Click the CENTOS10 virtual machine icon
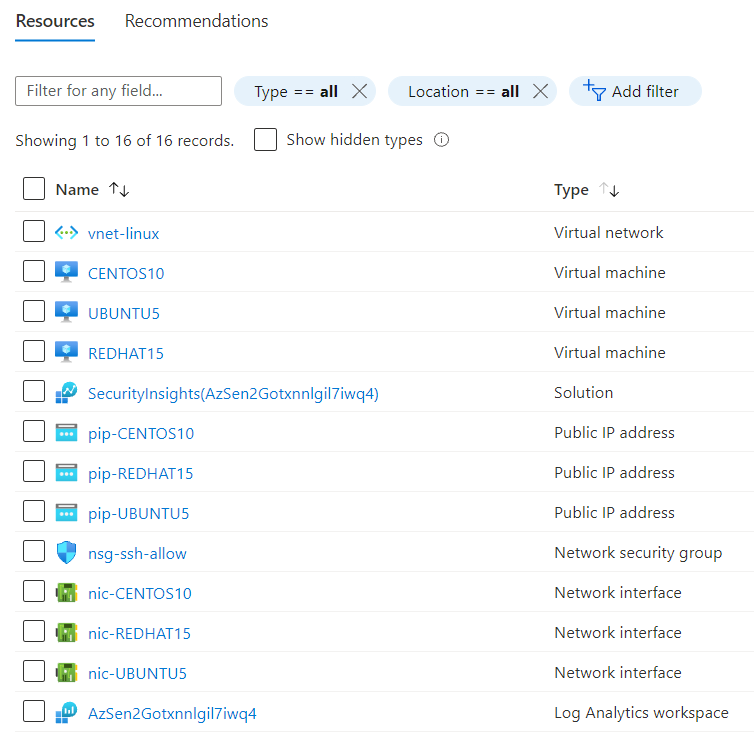 pos(66,272)
